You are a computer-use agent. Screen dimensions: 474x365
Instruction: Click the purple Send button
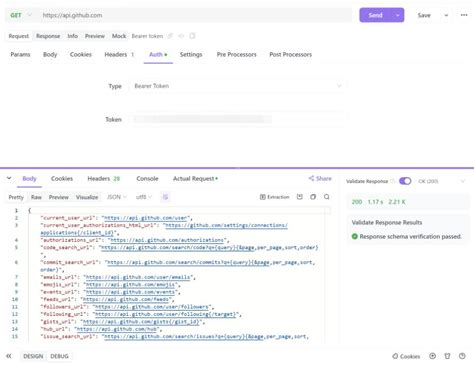[x=375, y=15]
